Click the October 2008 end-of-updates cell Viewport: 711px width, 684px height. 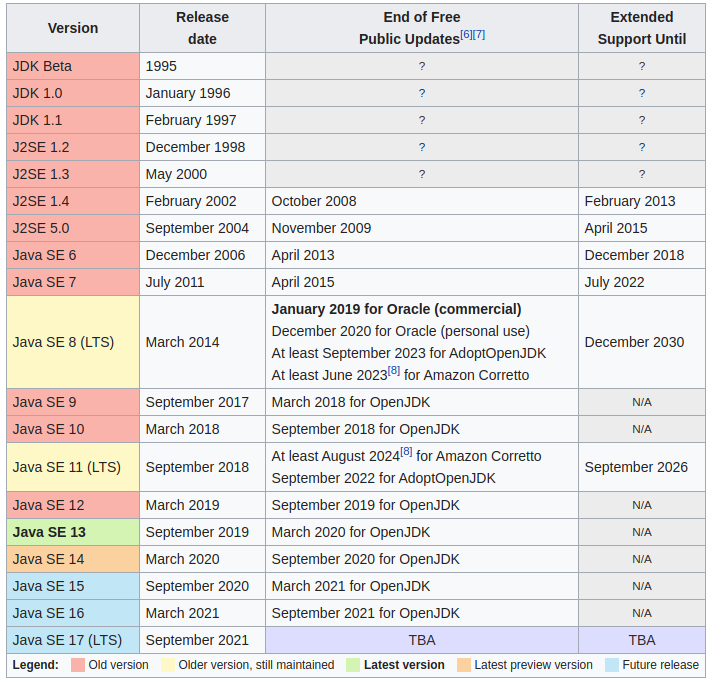pyautogui.click(x=422, y=201)
